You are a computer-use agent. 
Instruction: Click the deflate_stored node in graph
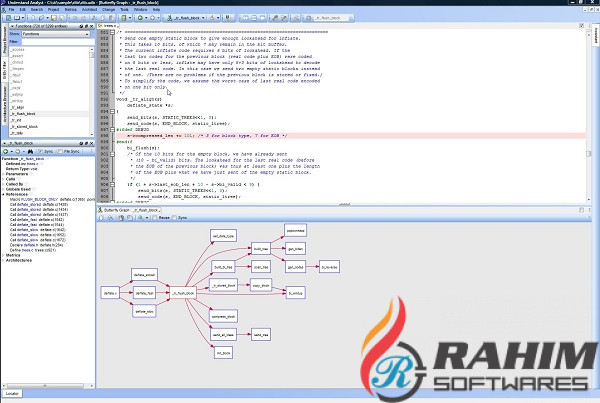(144, 275)
